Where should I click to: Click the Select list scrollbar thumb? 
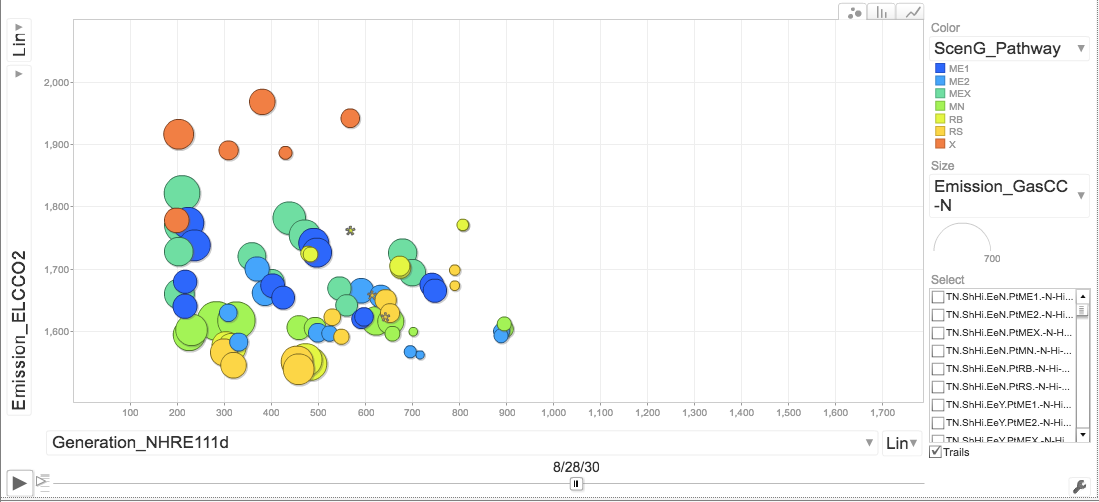(1082, 310)
